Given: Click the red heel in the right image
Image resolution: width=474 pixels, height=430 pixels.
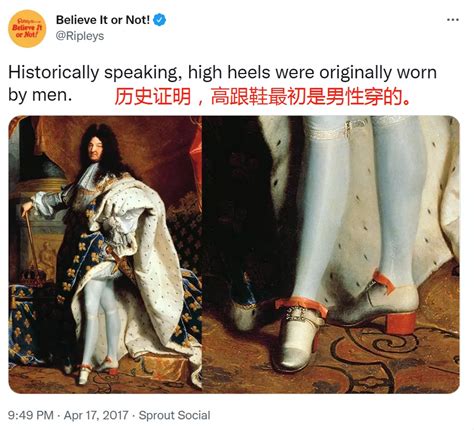Looking at the screenshot, I should pos(401,322).
